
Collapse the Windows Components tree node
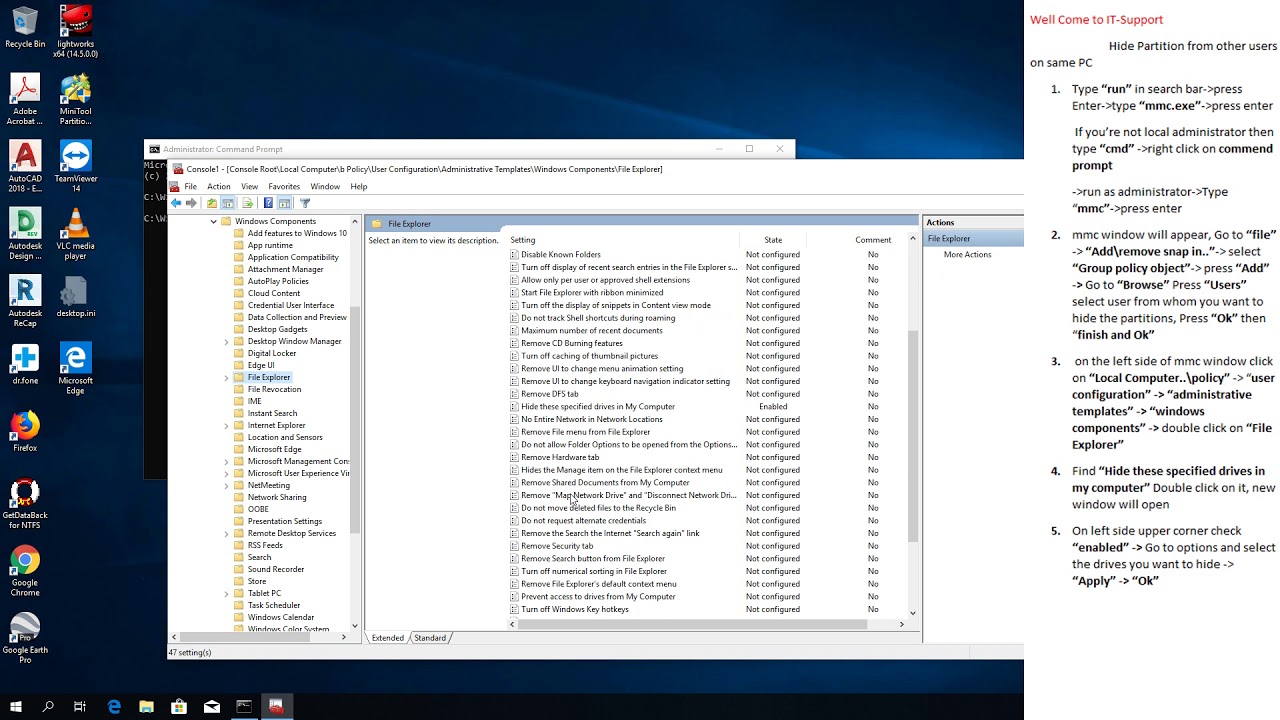[213, 221]
